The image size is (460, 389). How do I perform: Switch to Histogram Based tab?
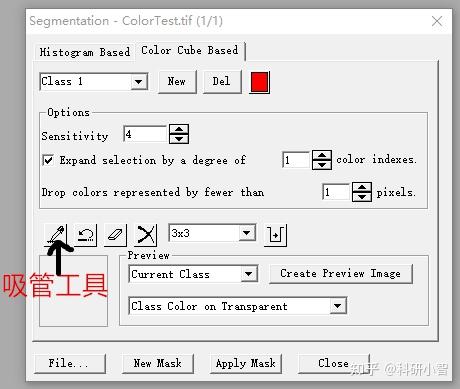[x=85, y=52]
